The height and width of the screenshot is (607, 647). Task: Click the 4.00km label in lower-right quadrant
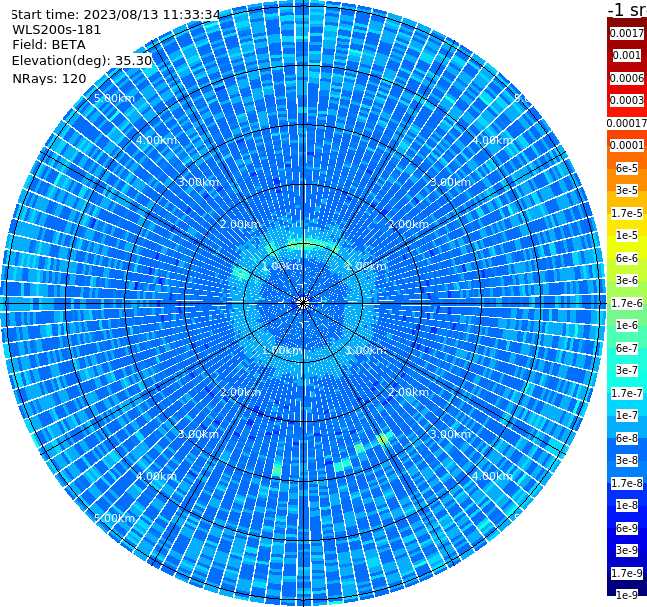coord(492,476)
